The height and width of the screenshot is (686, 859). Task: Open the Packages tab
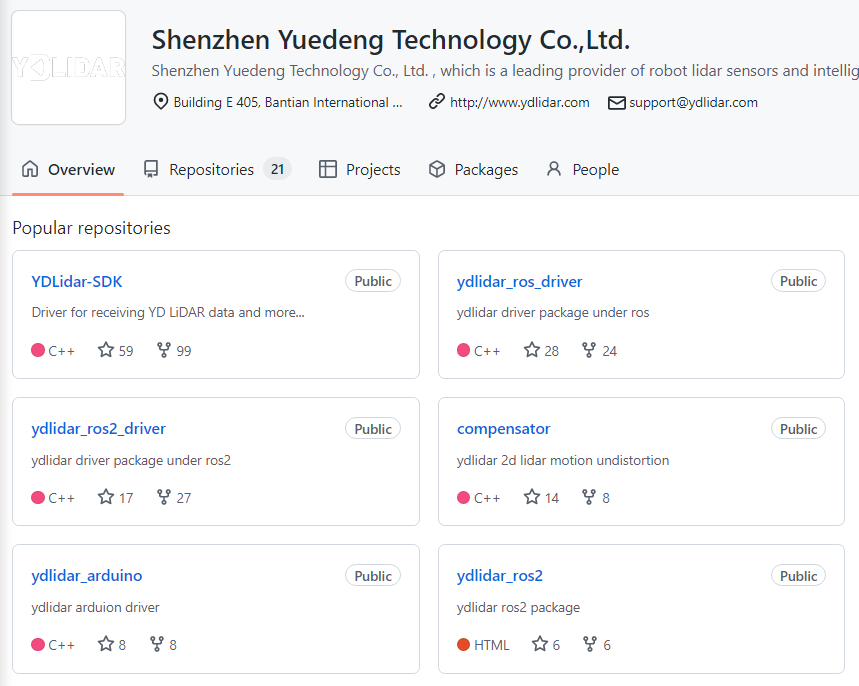473,169
